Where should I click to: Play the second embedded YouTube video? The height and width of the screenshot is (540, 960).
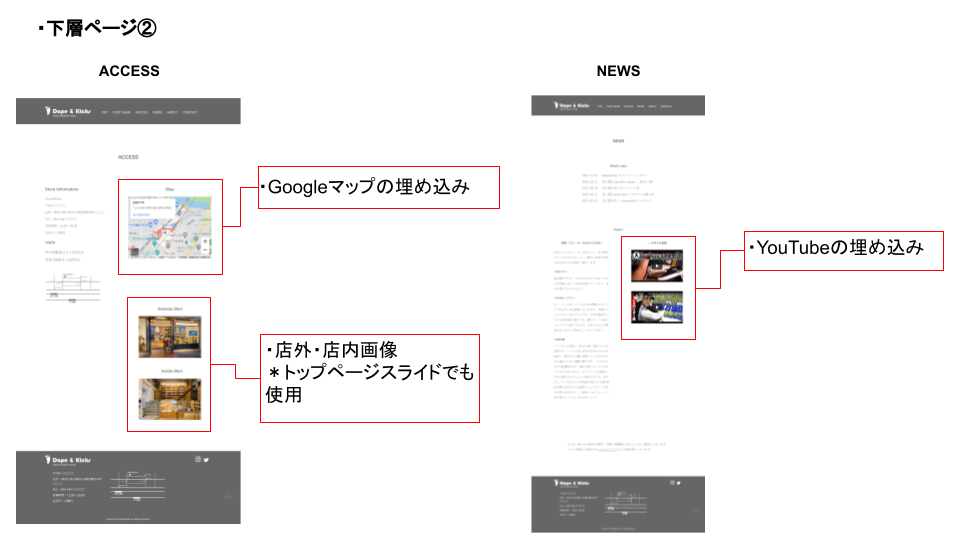(x=656, y=307)
